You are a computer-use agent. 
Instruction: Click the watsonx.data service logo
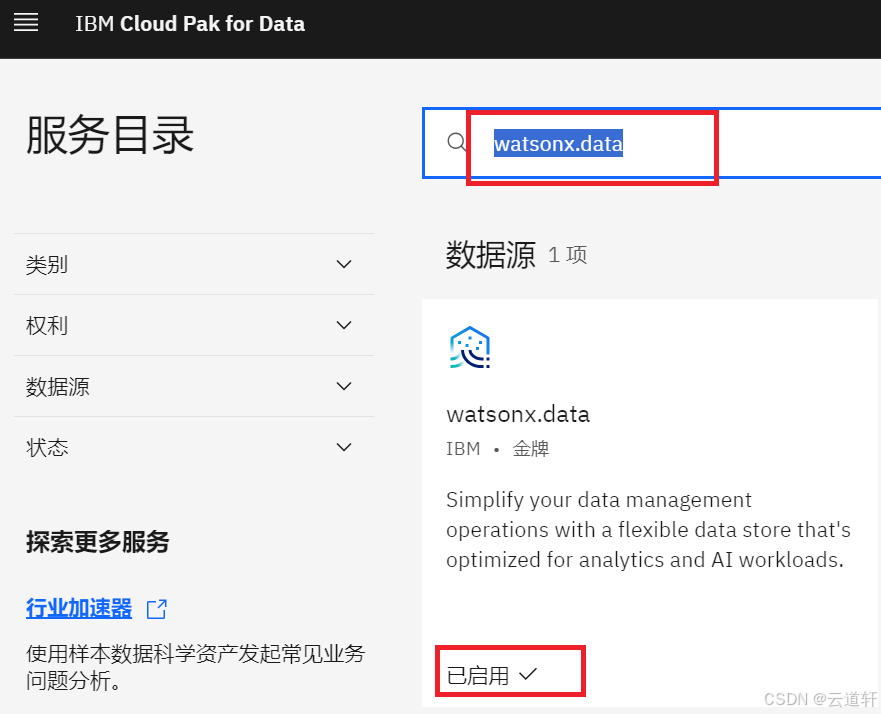point(470,348)
